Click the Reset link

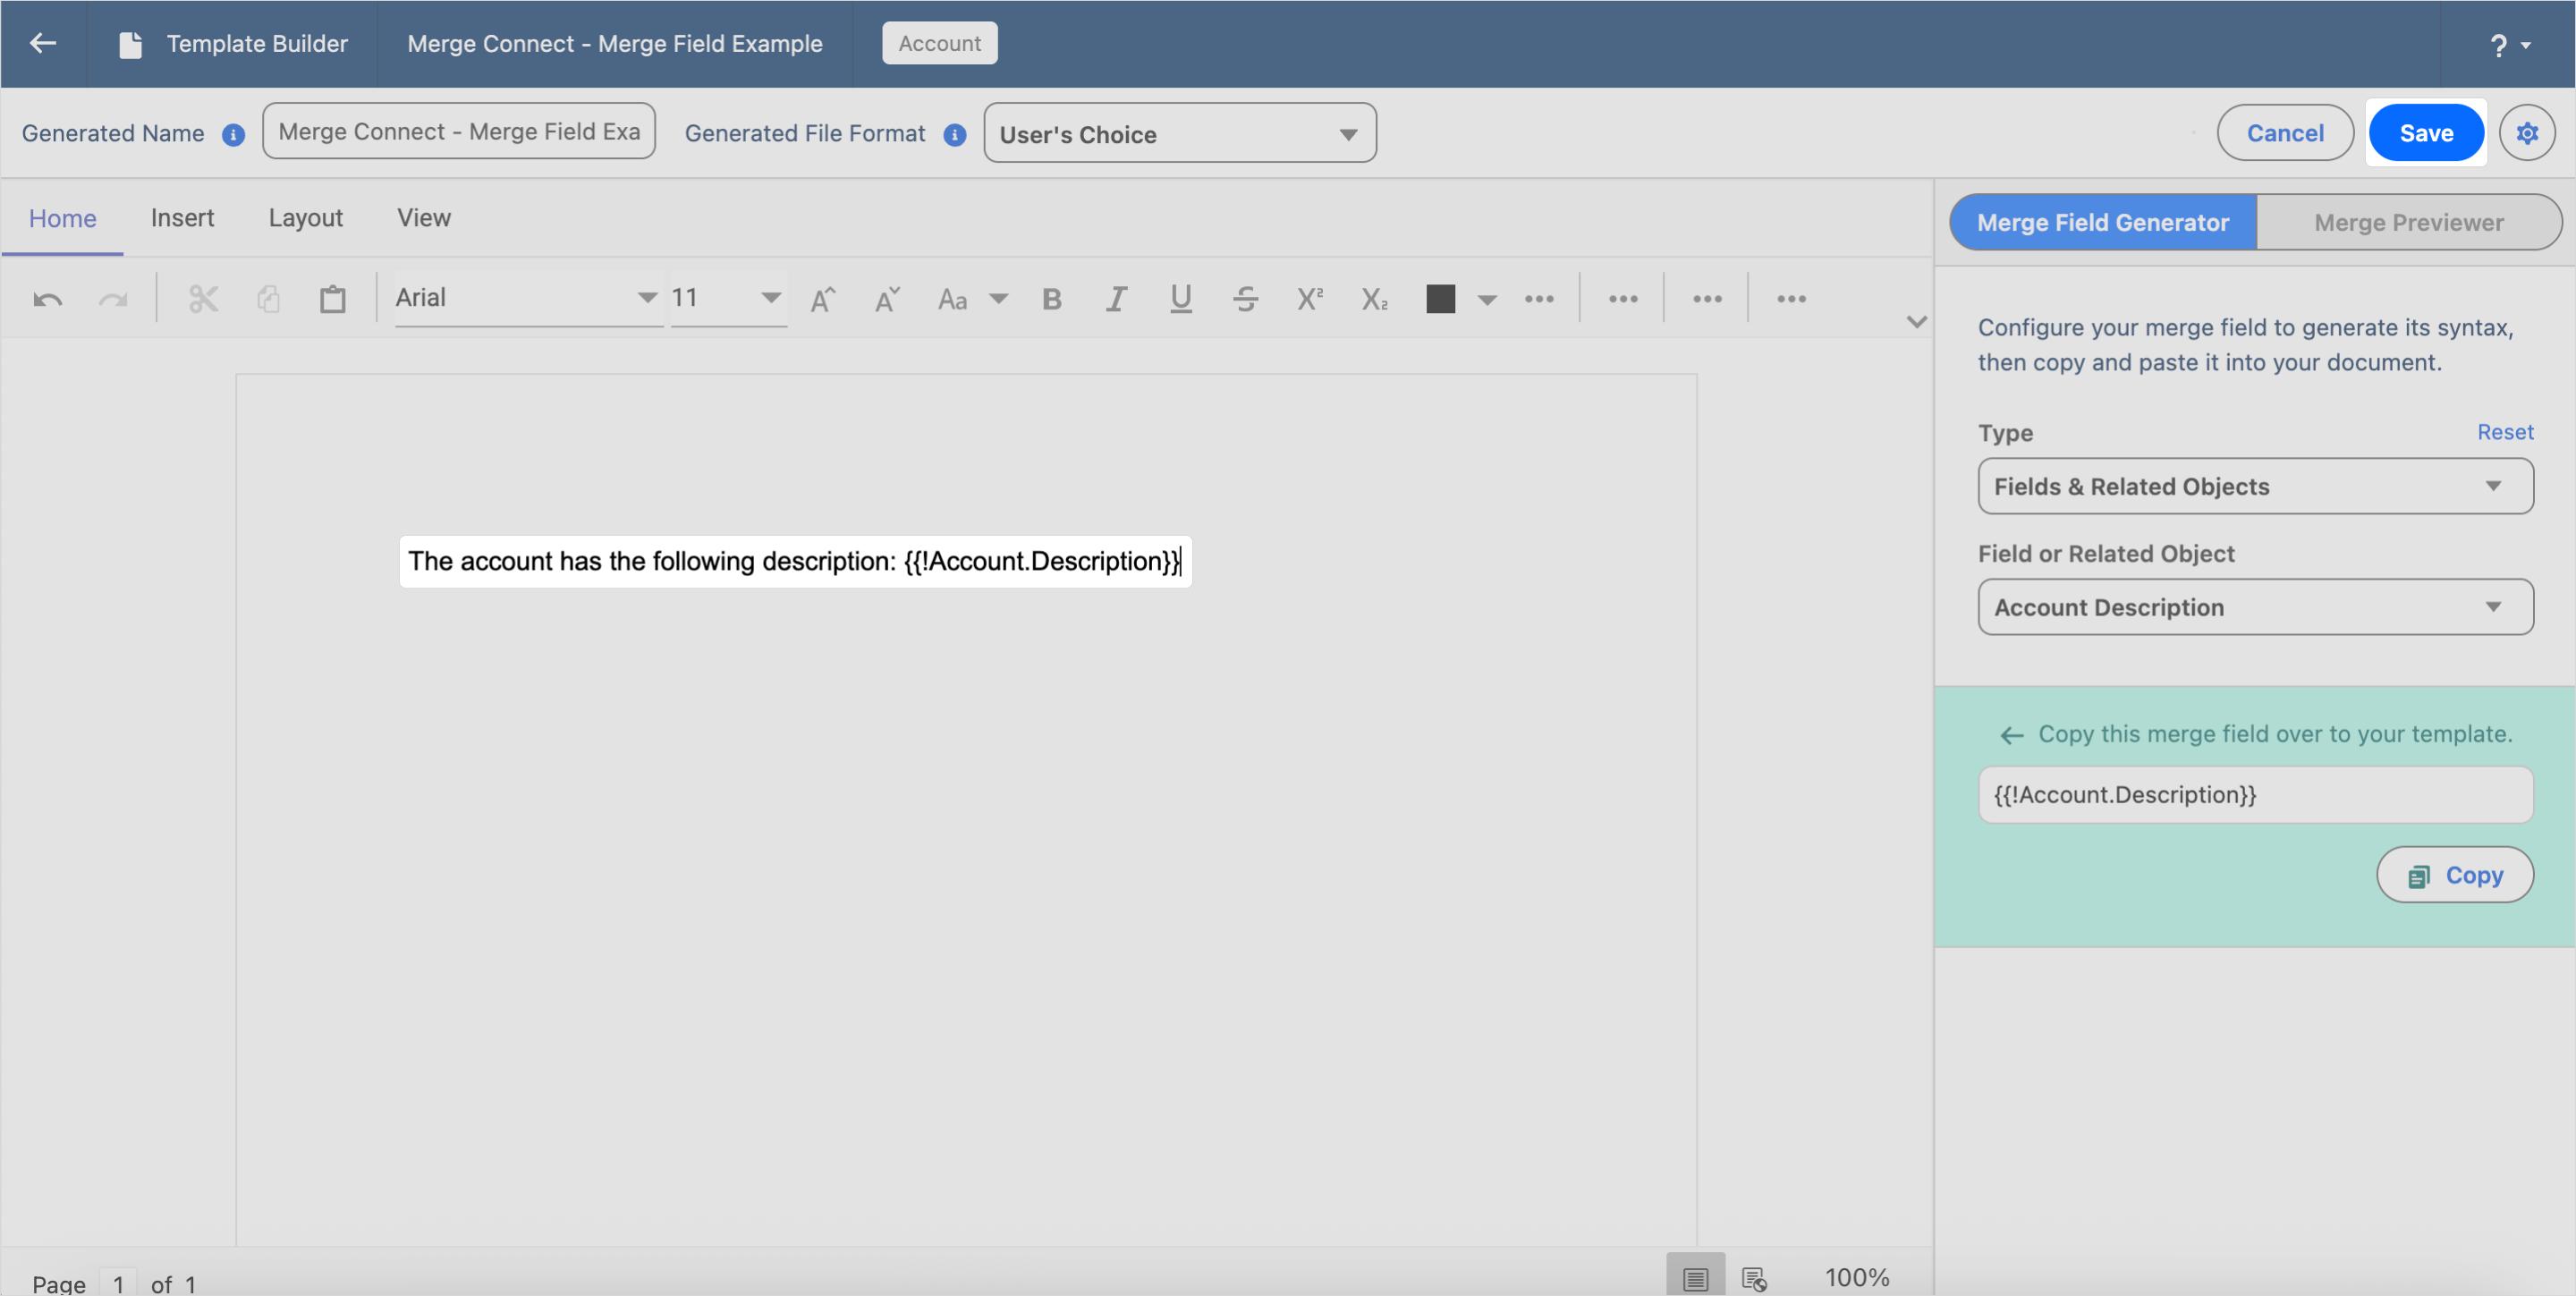click(x=2504, y=432)
